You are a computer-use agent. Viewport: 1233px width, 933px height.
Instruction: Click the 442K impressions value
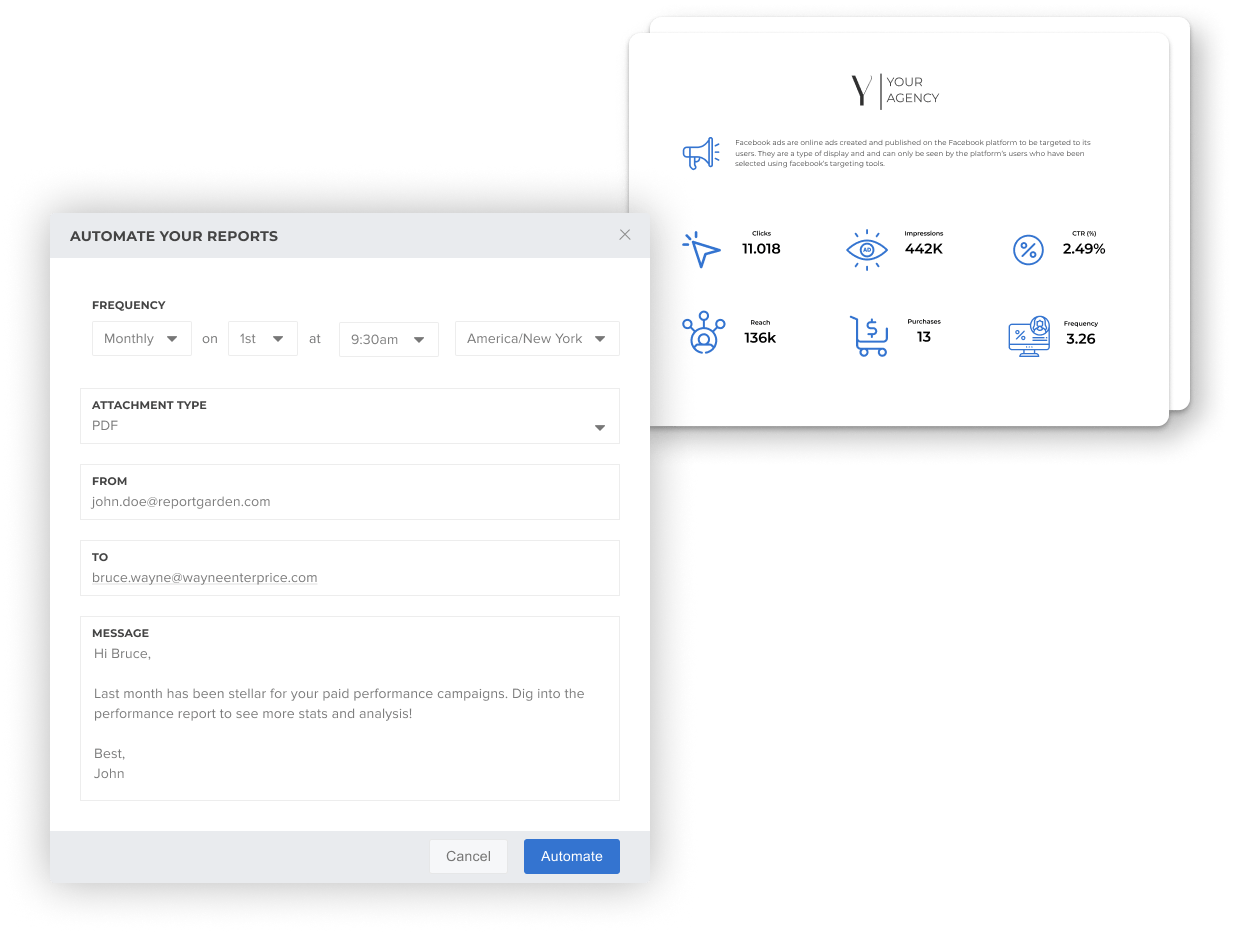924,249
